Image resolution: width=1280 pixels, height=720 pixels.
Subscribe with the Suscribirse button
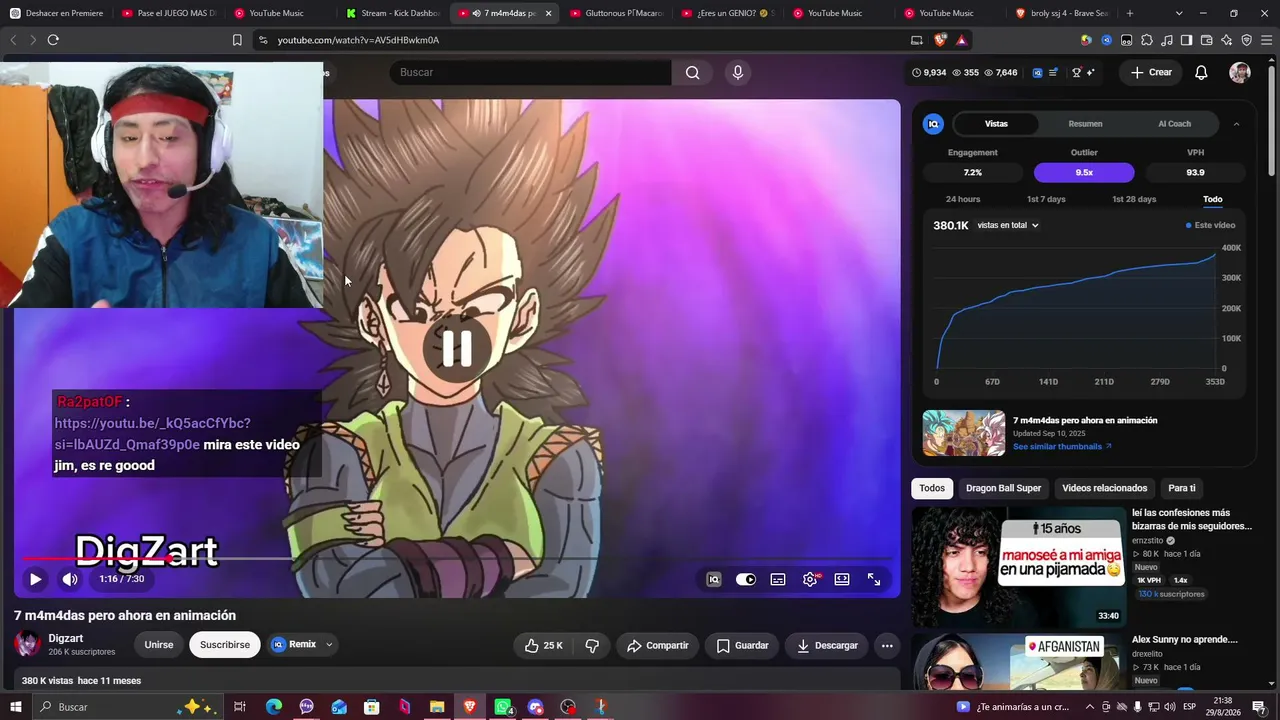(225, 645)
